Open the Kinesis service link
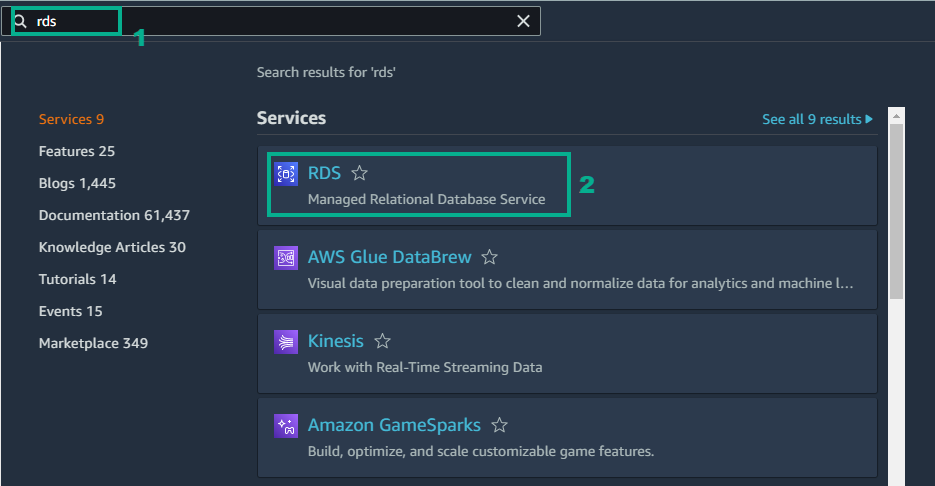This screenshot has height=486, width=935. click(336, 341)
